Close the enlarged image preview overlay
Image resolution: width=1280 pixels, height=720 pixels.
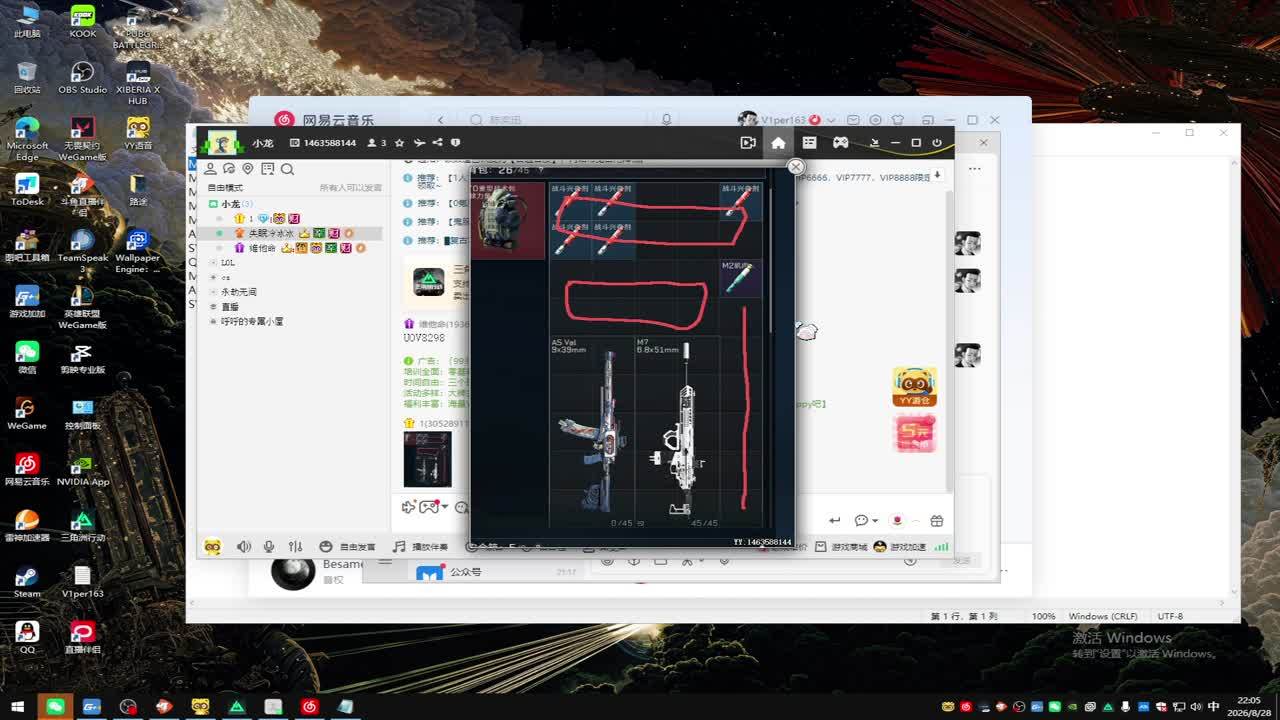796,167
